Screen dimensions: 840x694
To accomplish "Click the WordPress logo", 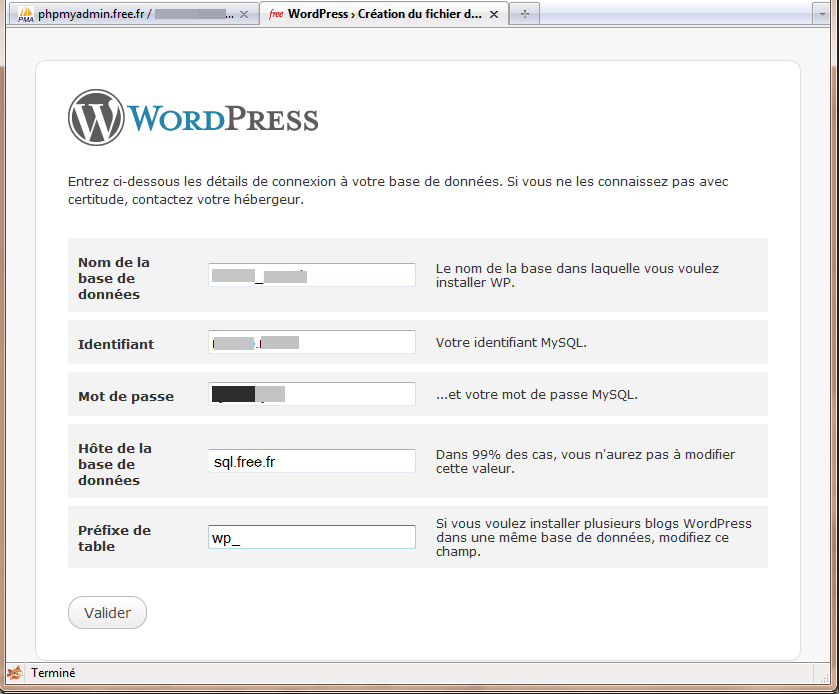I will (x=193, y=117).
